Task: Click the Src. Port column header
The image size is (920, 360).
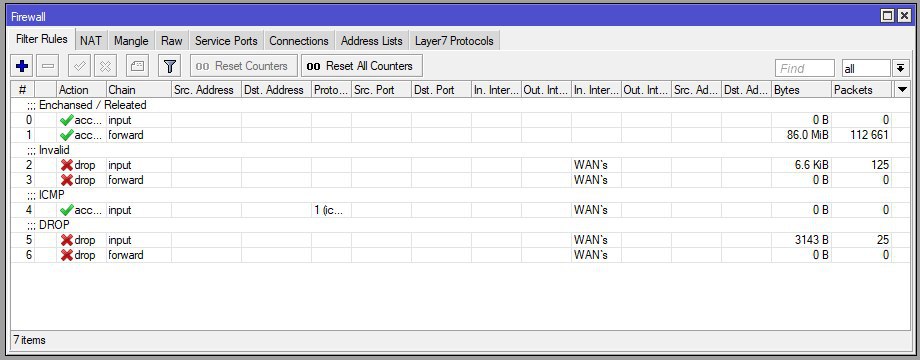Action: [x=381, y=90]
